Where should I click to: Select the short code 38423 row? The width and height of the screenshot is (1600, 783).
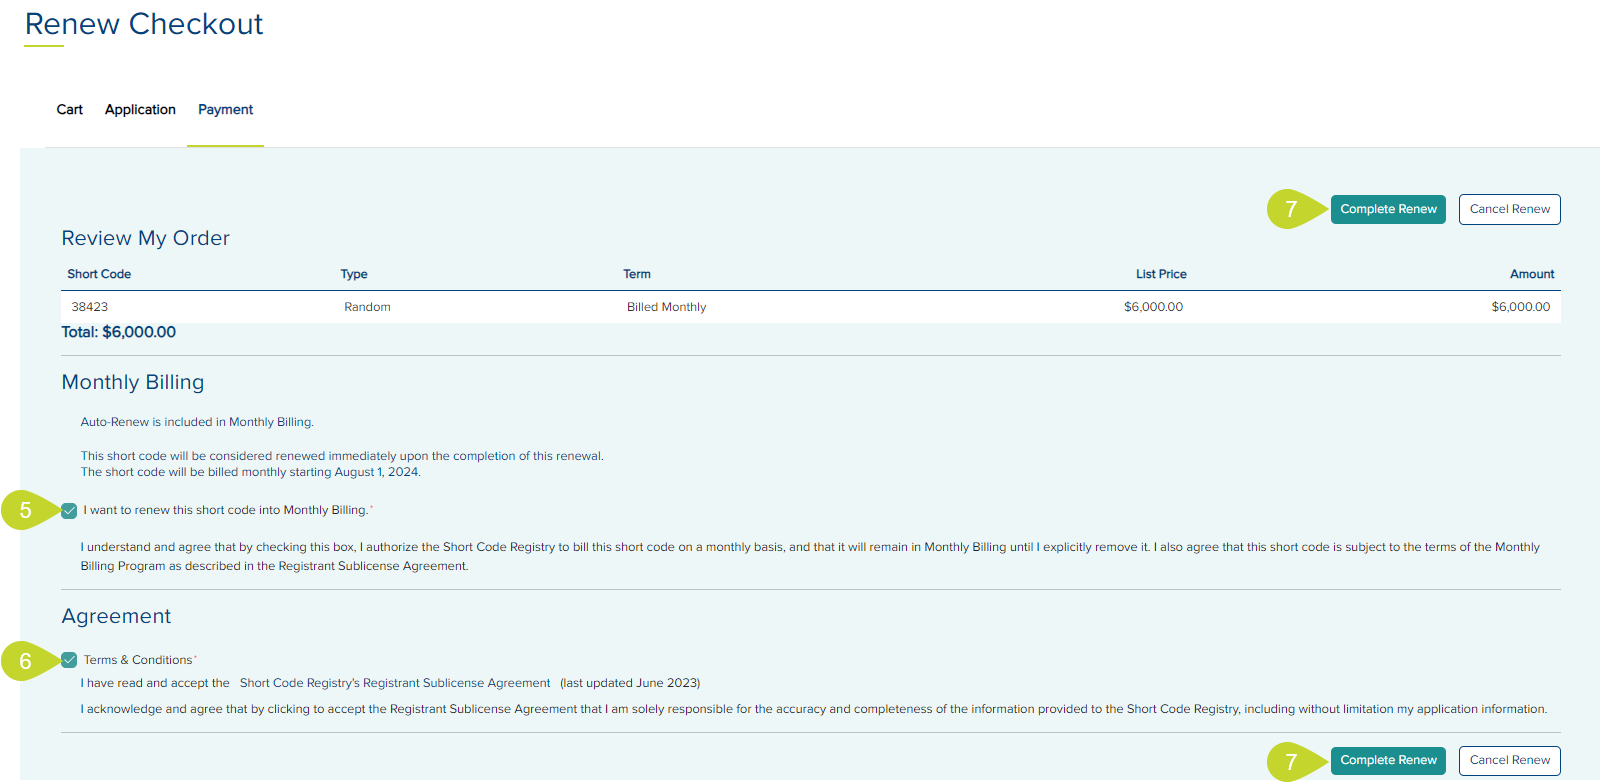[x=90, y=307]
